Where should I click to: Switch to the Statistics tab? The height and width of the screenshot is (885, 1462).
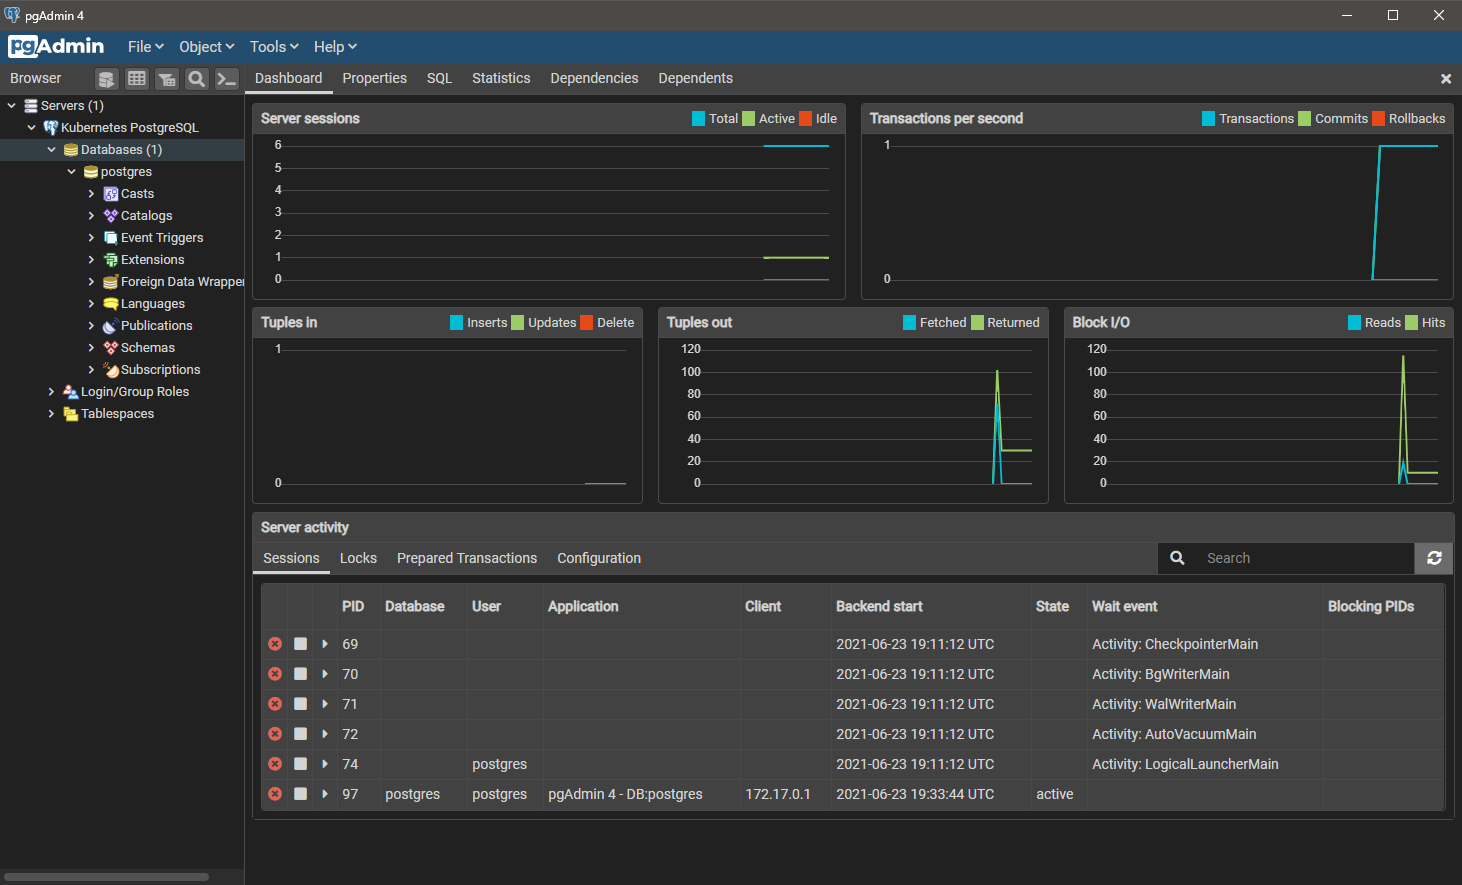coord(501,78)
